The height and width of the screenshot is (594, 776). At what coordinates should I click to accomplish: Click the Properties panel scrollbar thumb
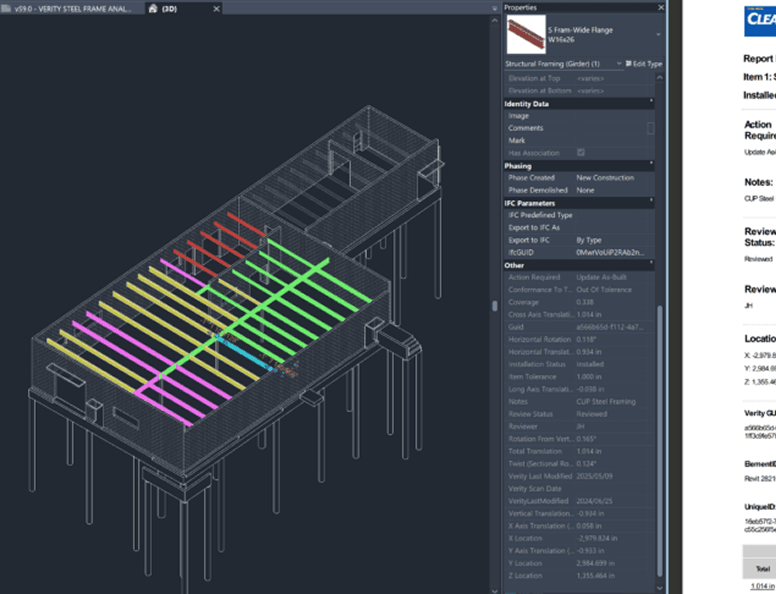(660, 441)
